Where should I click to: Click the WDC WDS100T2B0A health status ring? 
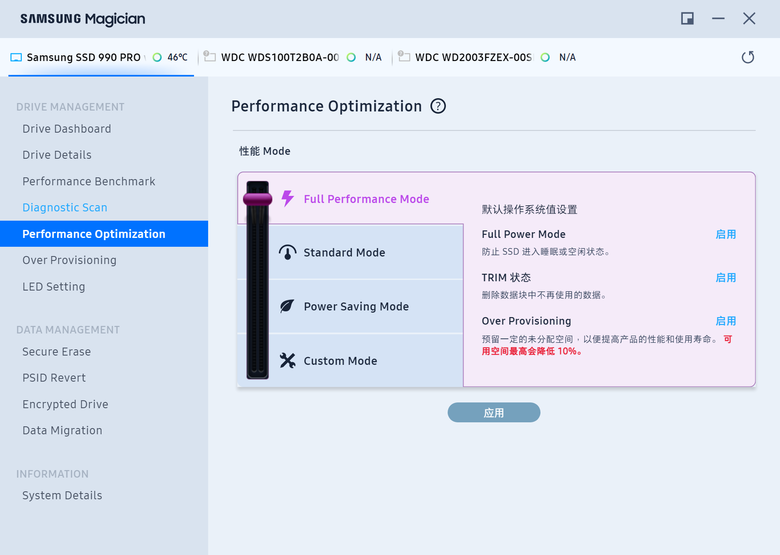pyautogui.click(x=351, y=57)
